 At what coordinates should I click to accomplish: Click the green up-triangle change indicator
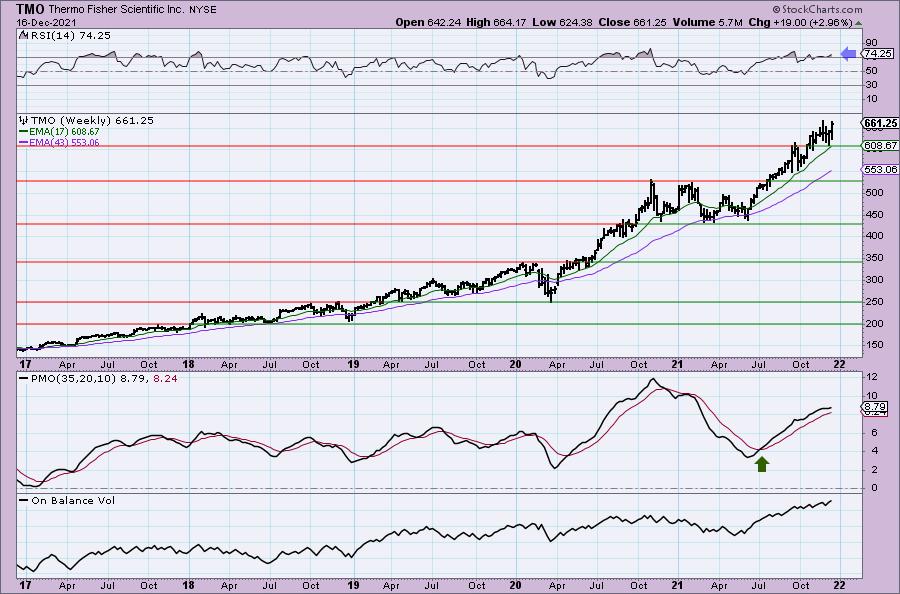tap(858, 23)
